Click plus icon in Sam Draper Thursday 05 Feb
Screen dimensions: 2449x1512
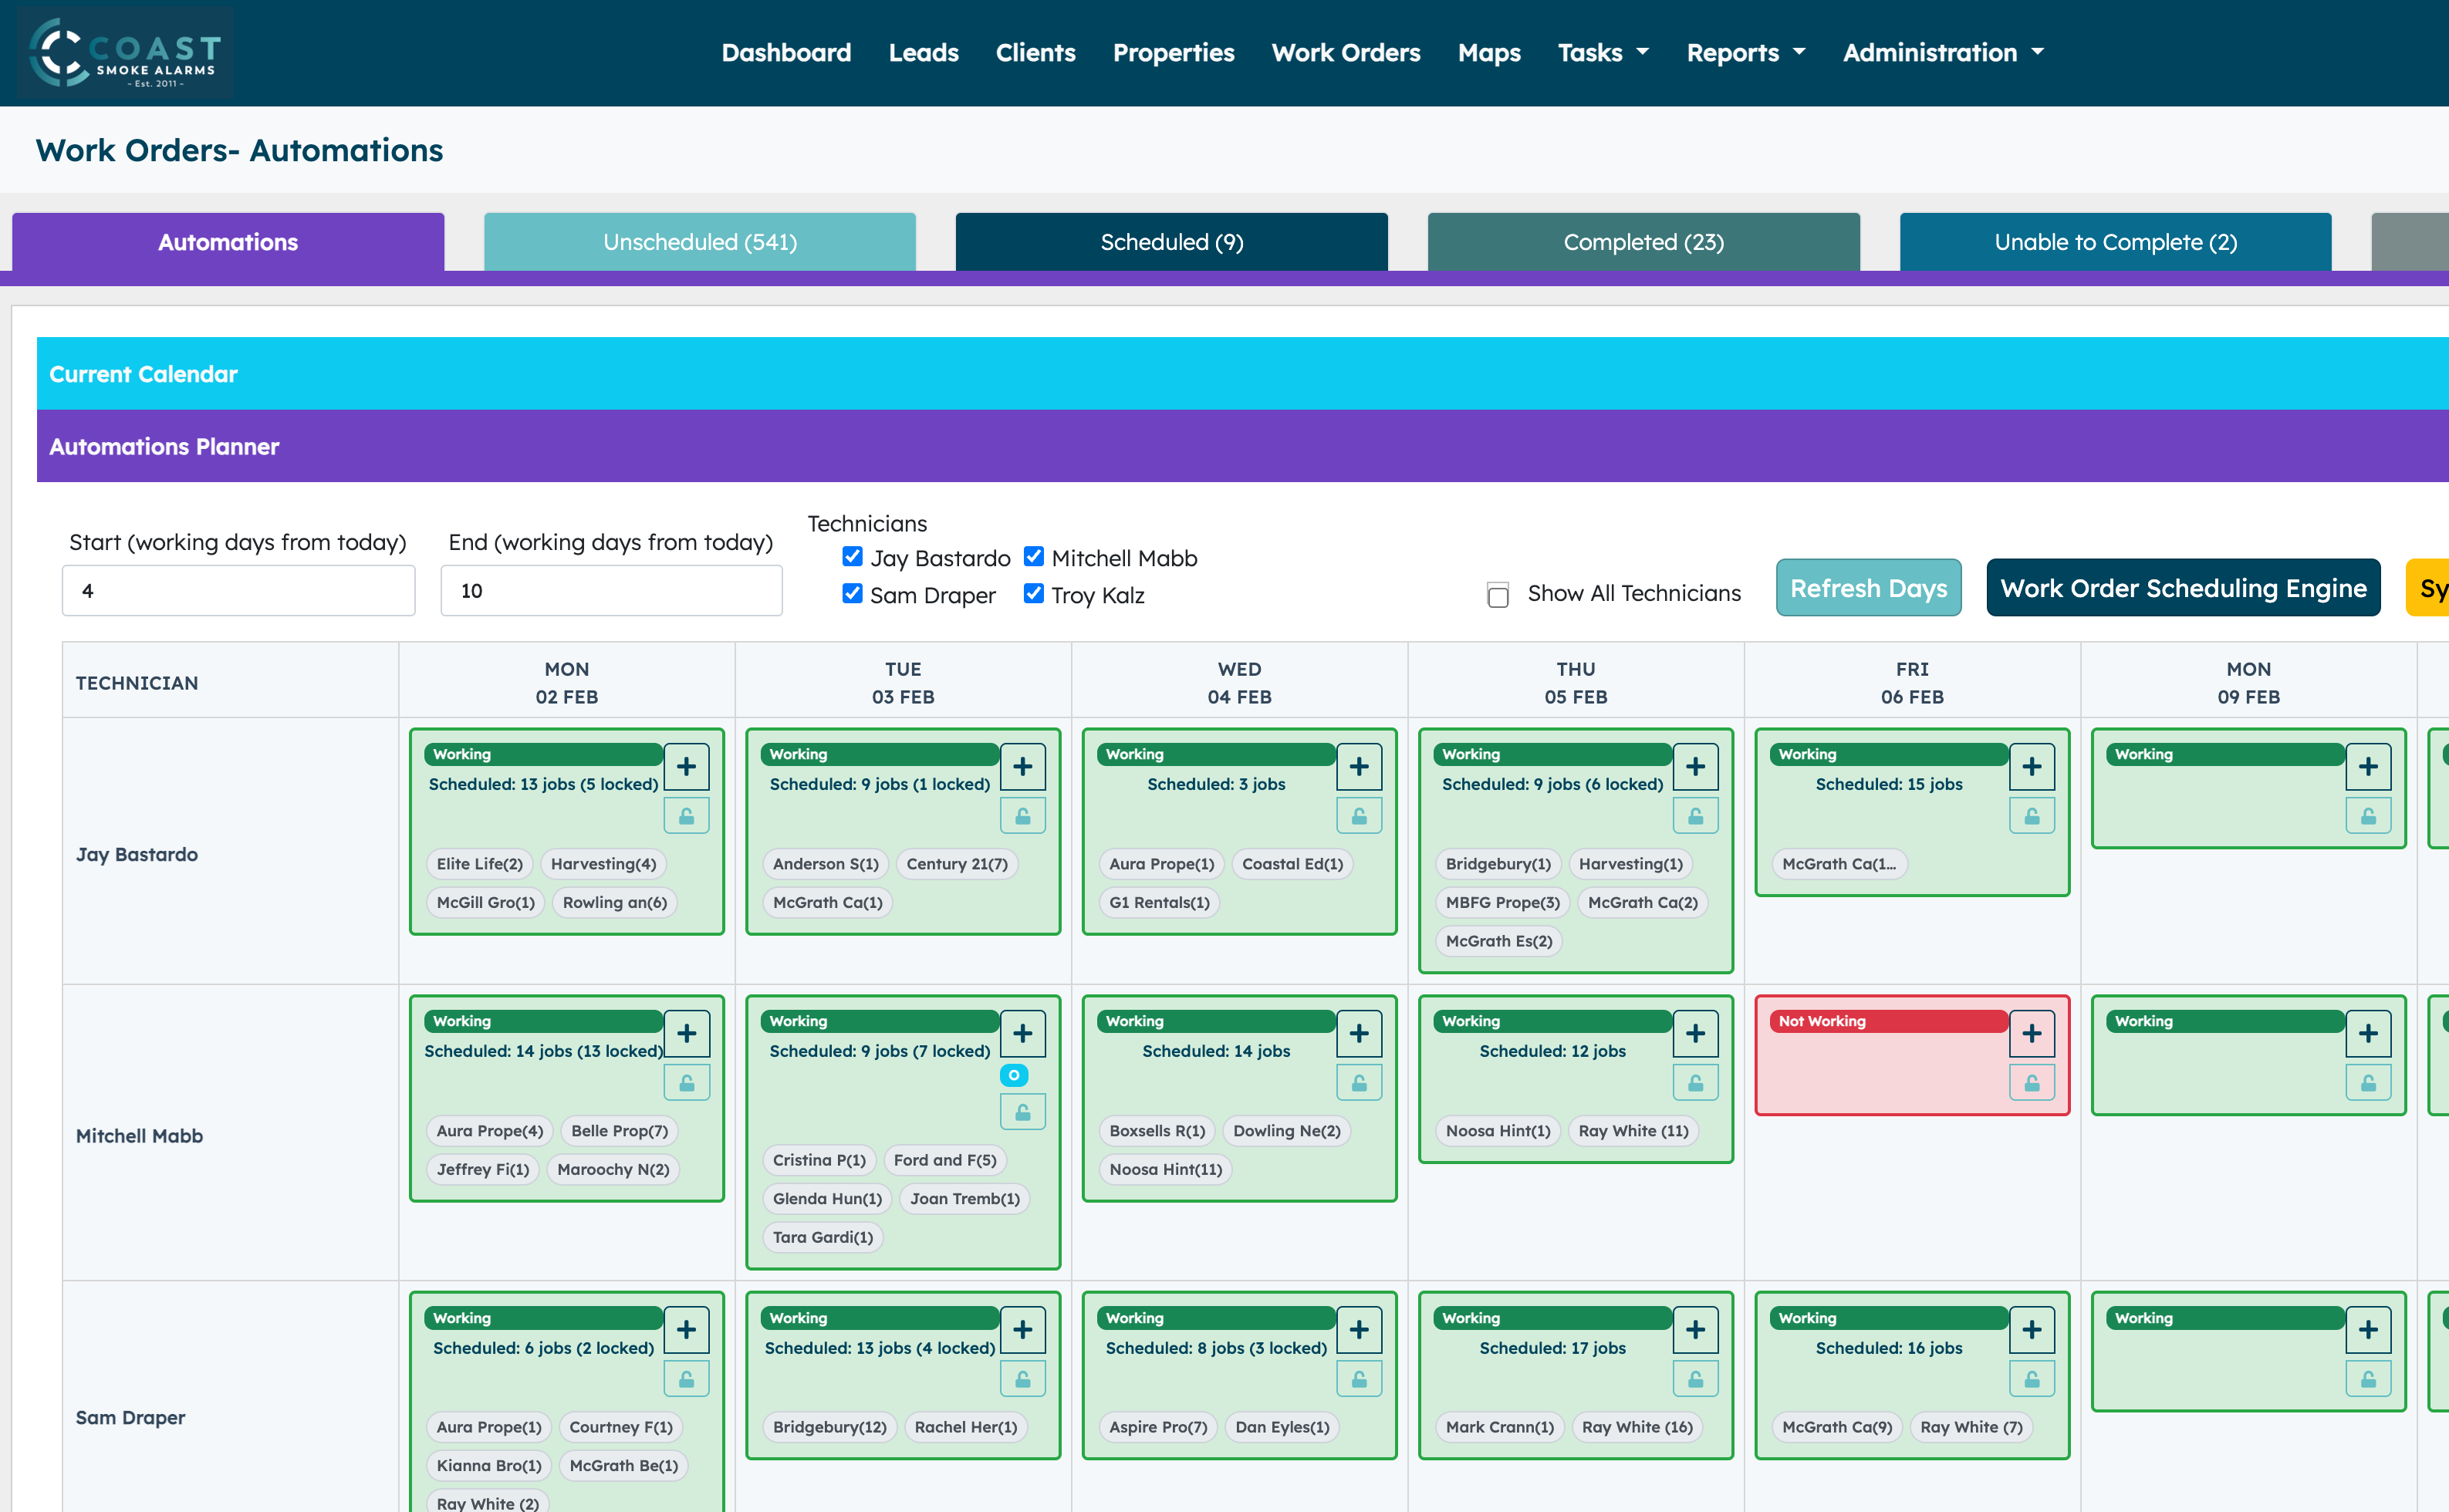click(x=1695, y=1329)
